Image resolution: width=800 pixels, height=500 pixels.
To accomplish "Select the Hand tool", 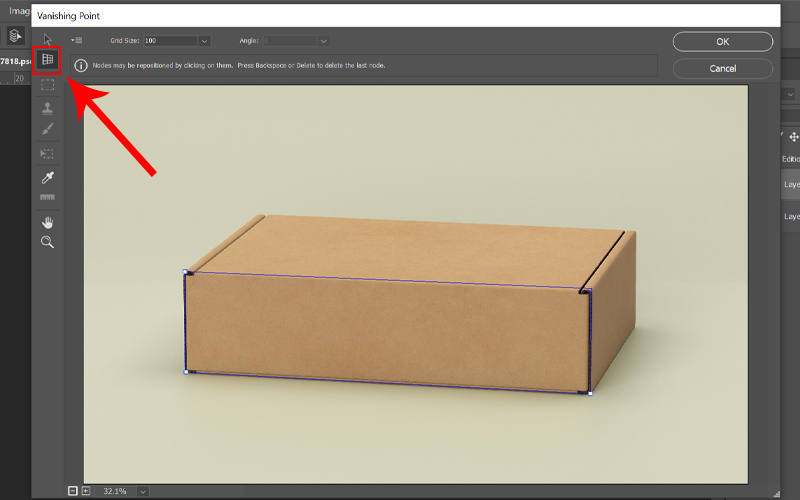I will (x=47, y=222).
